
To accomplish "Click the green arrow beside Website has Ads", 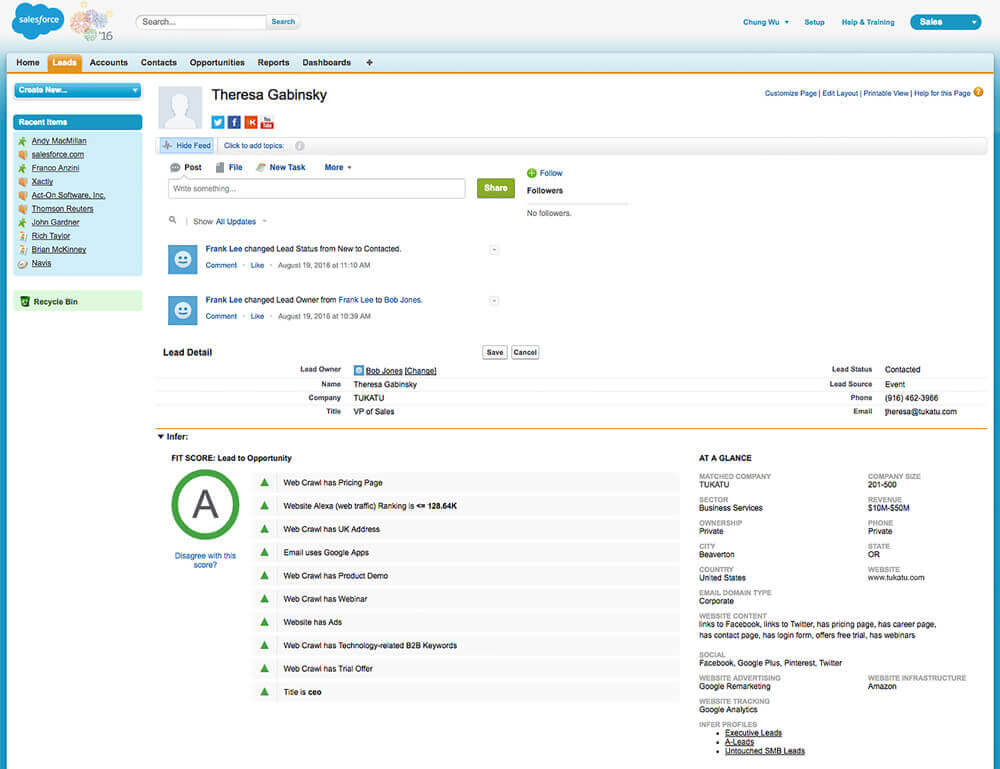I will click(265, 622).
